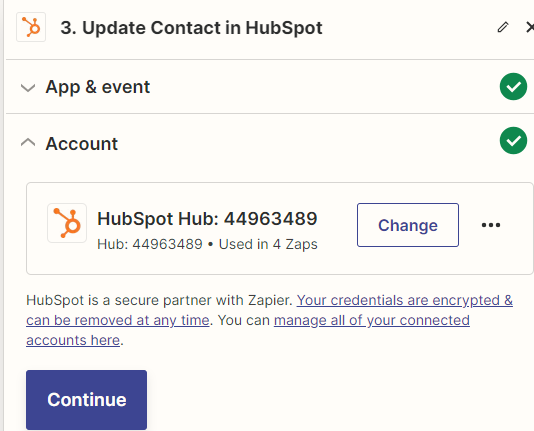Screen dimensions: 534x431
Task: Click the Change account button
Action: (x=408, y=225)
